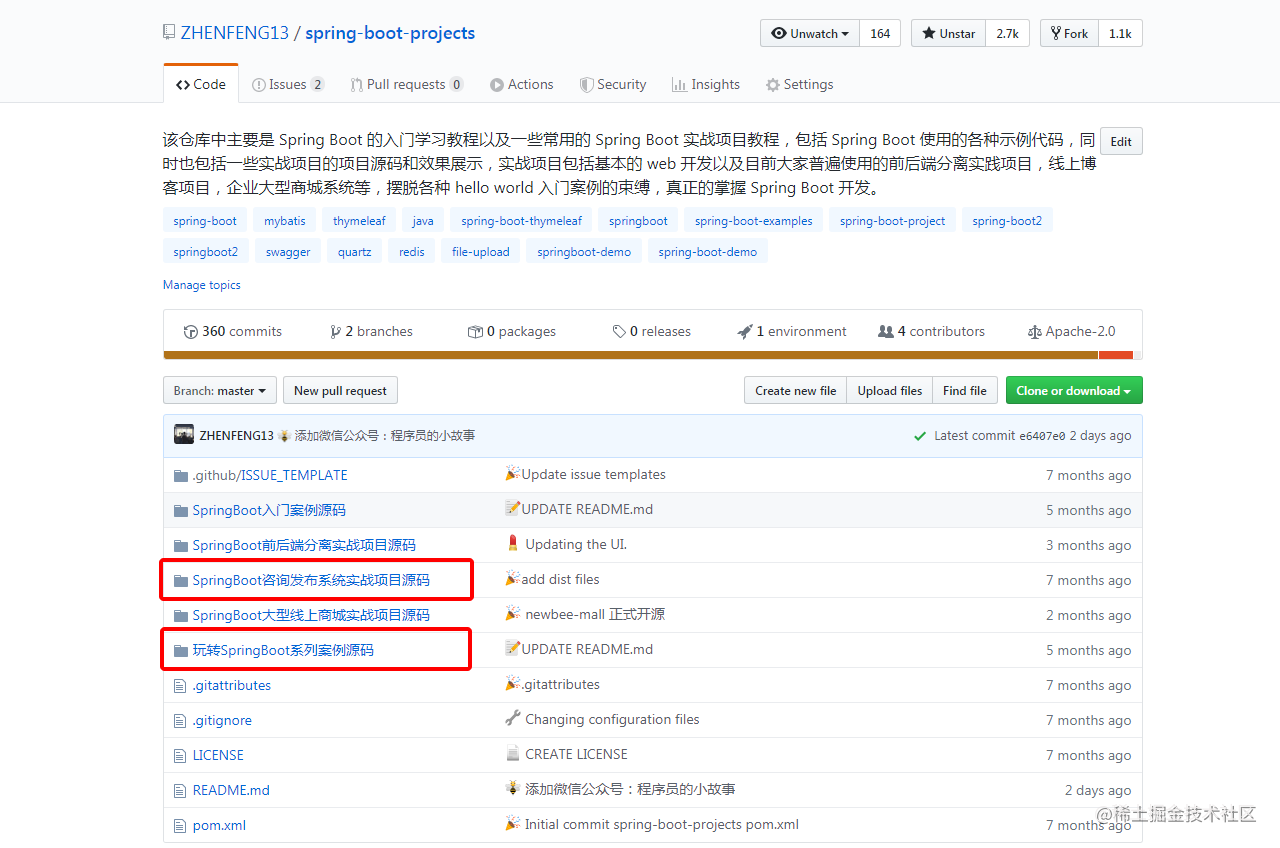Open commit message 'newbee-mall 正式开源'
The image size is (1280, 848).
(595, 614)
